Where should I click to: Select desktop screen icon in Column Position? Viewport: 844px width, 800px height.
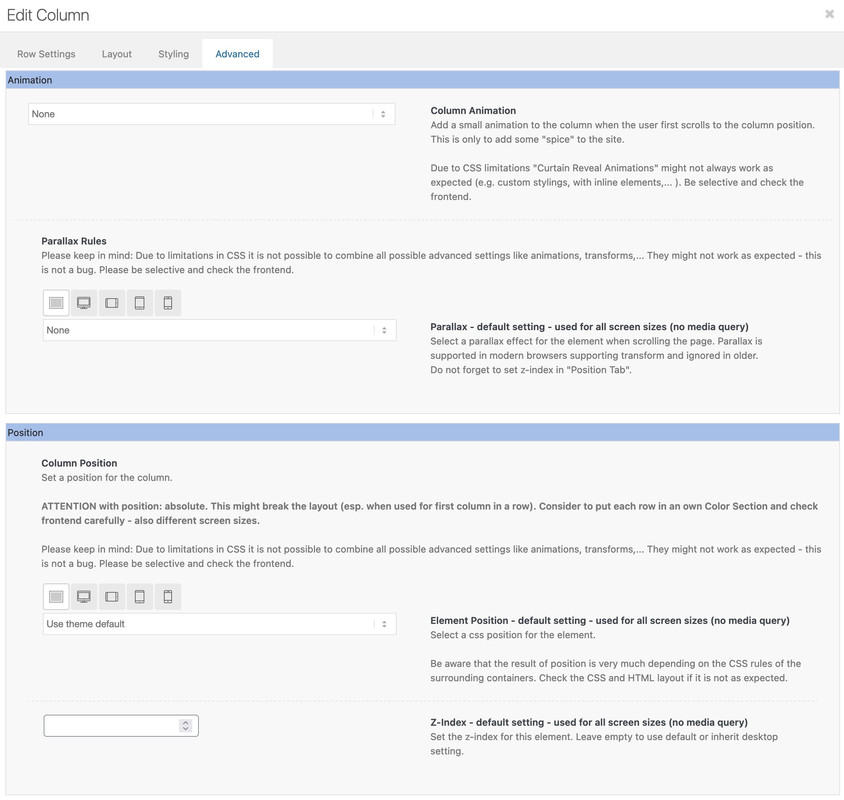point(84,597)
